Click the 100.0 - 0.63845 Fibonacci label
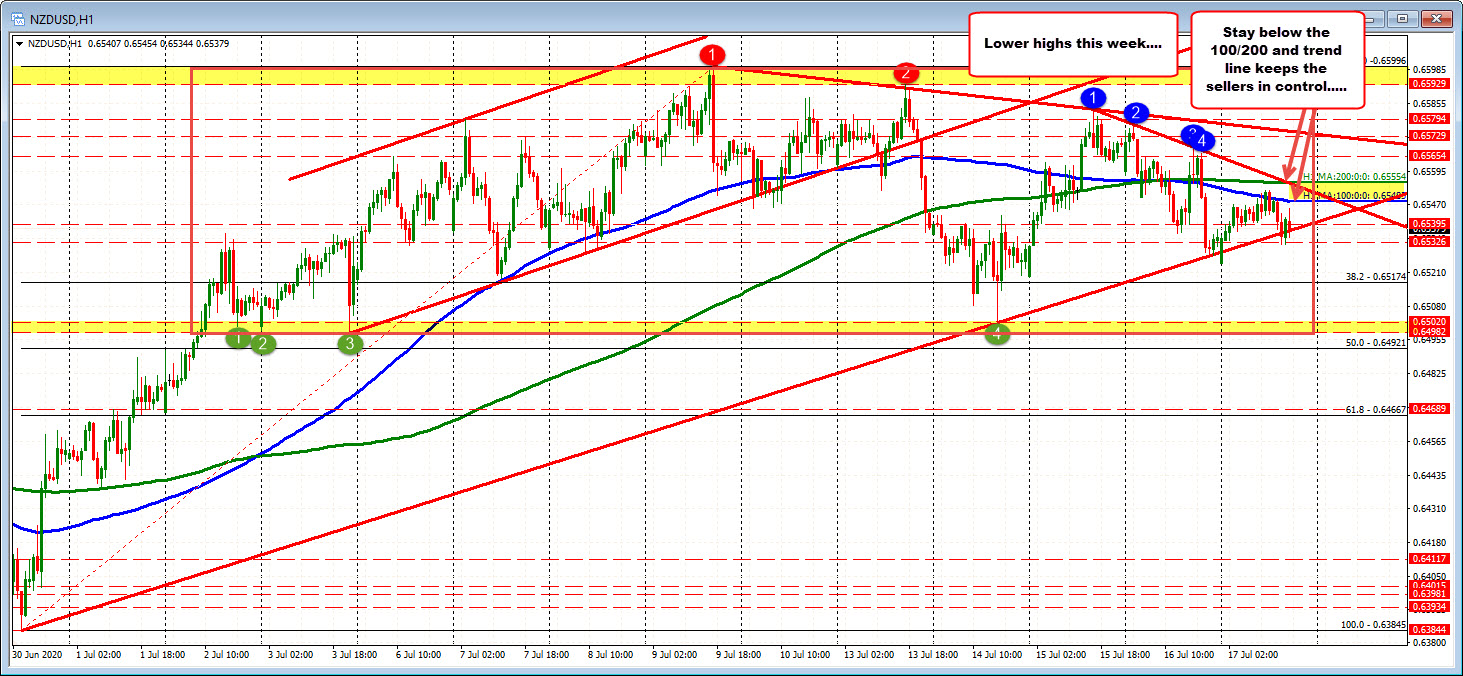This screenshot has width=1463, height=676. [1374, 625]
